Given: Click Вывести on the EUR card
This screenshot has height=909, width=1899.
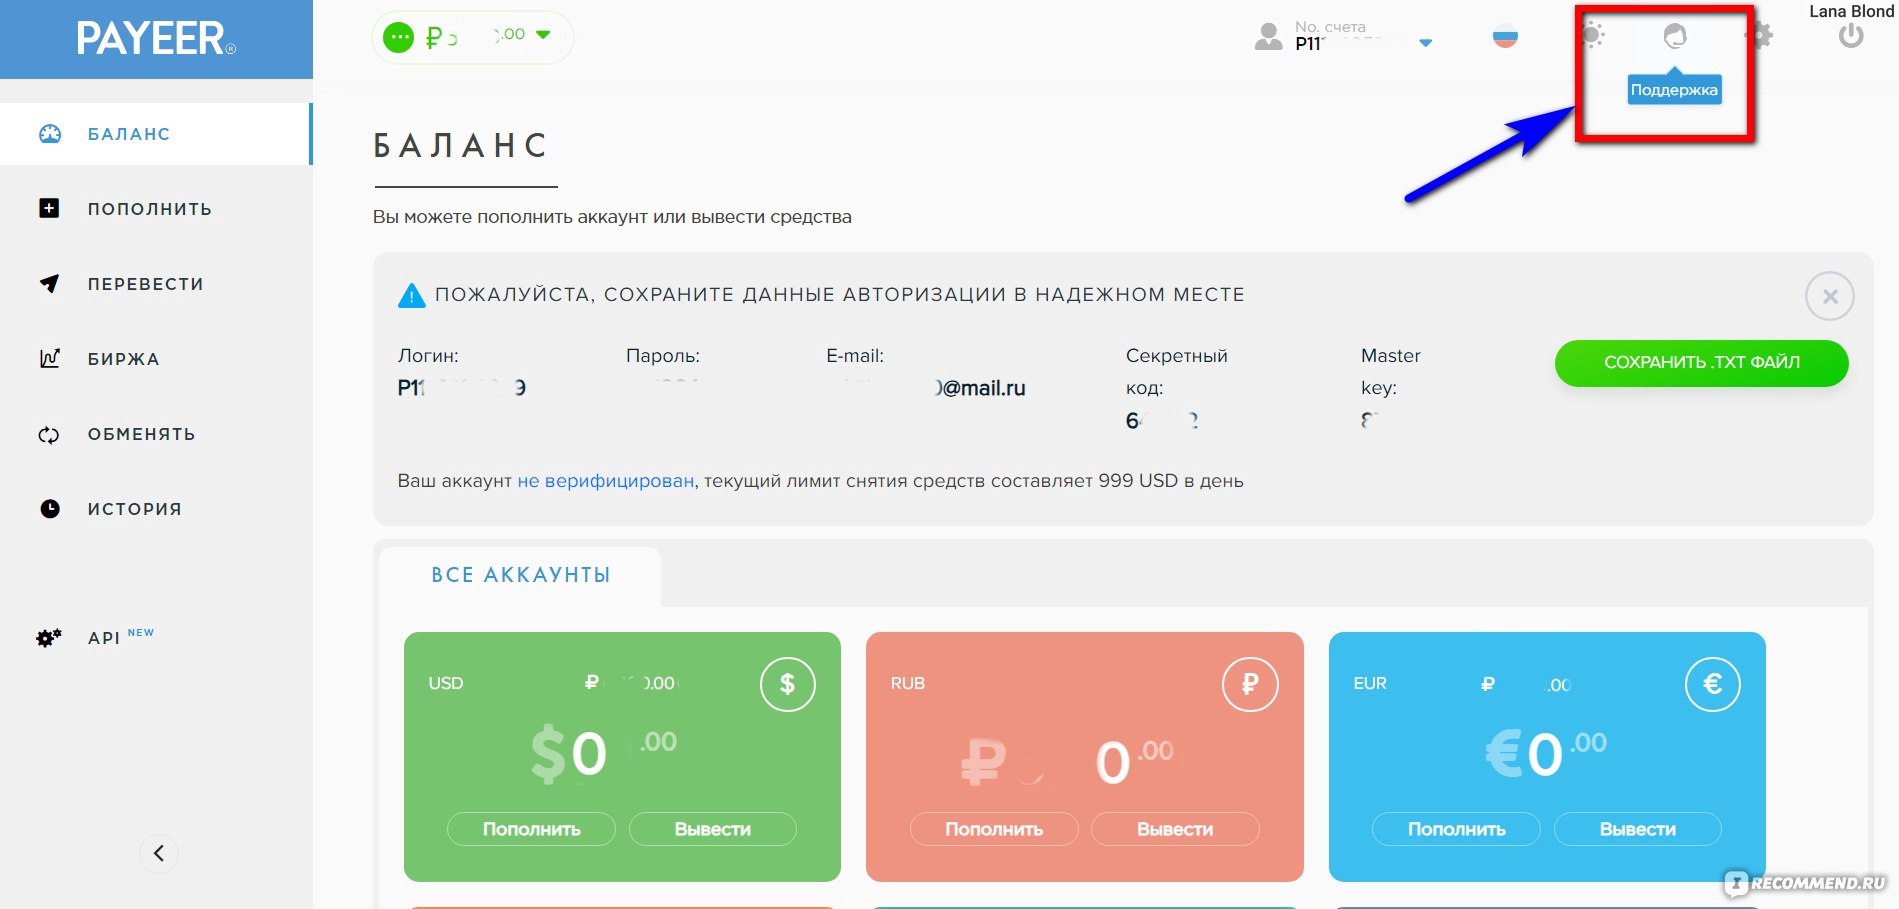Looking at the screenshot, I should pos(1637,829).
